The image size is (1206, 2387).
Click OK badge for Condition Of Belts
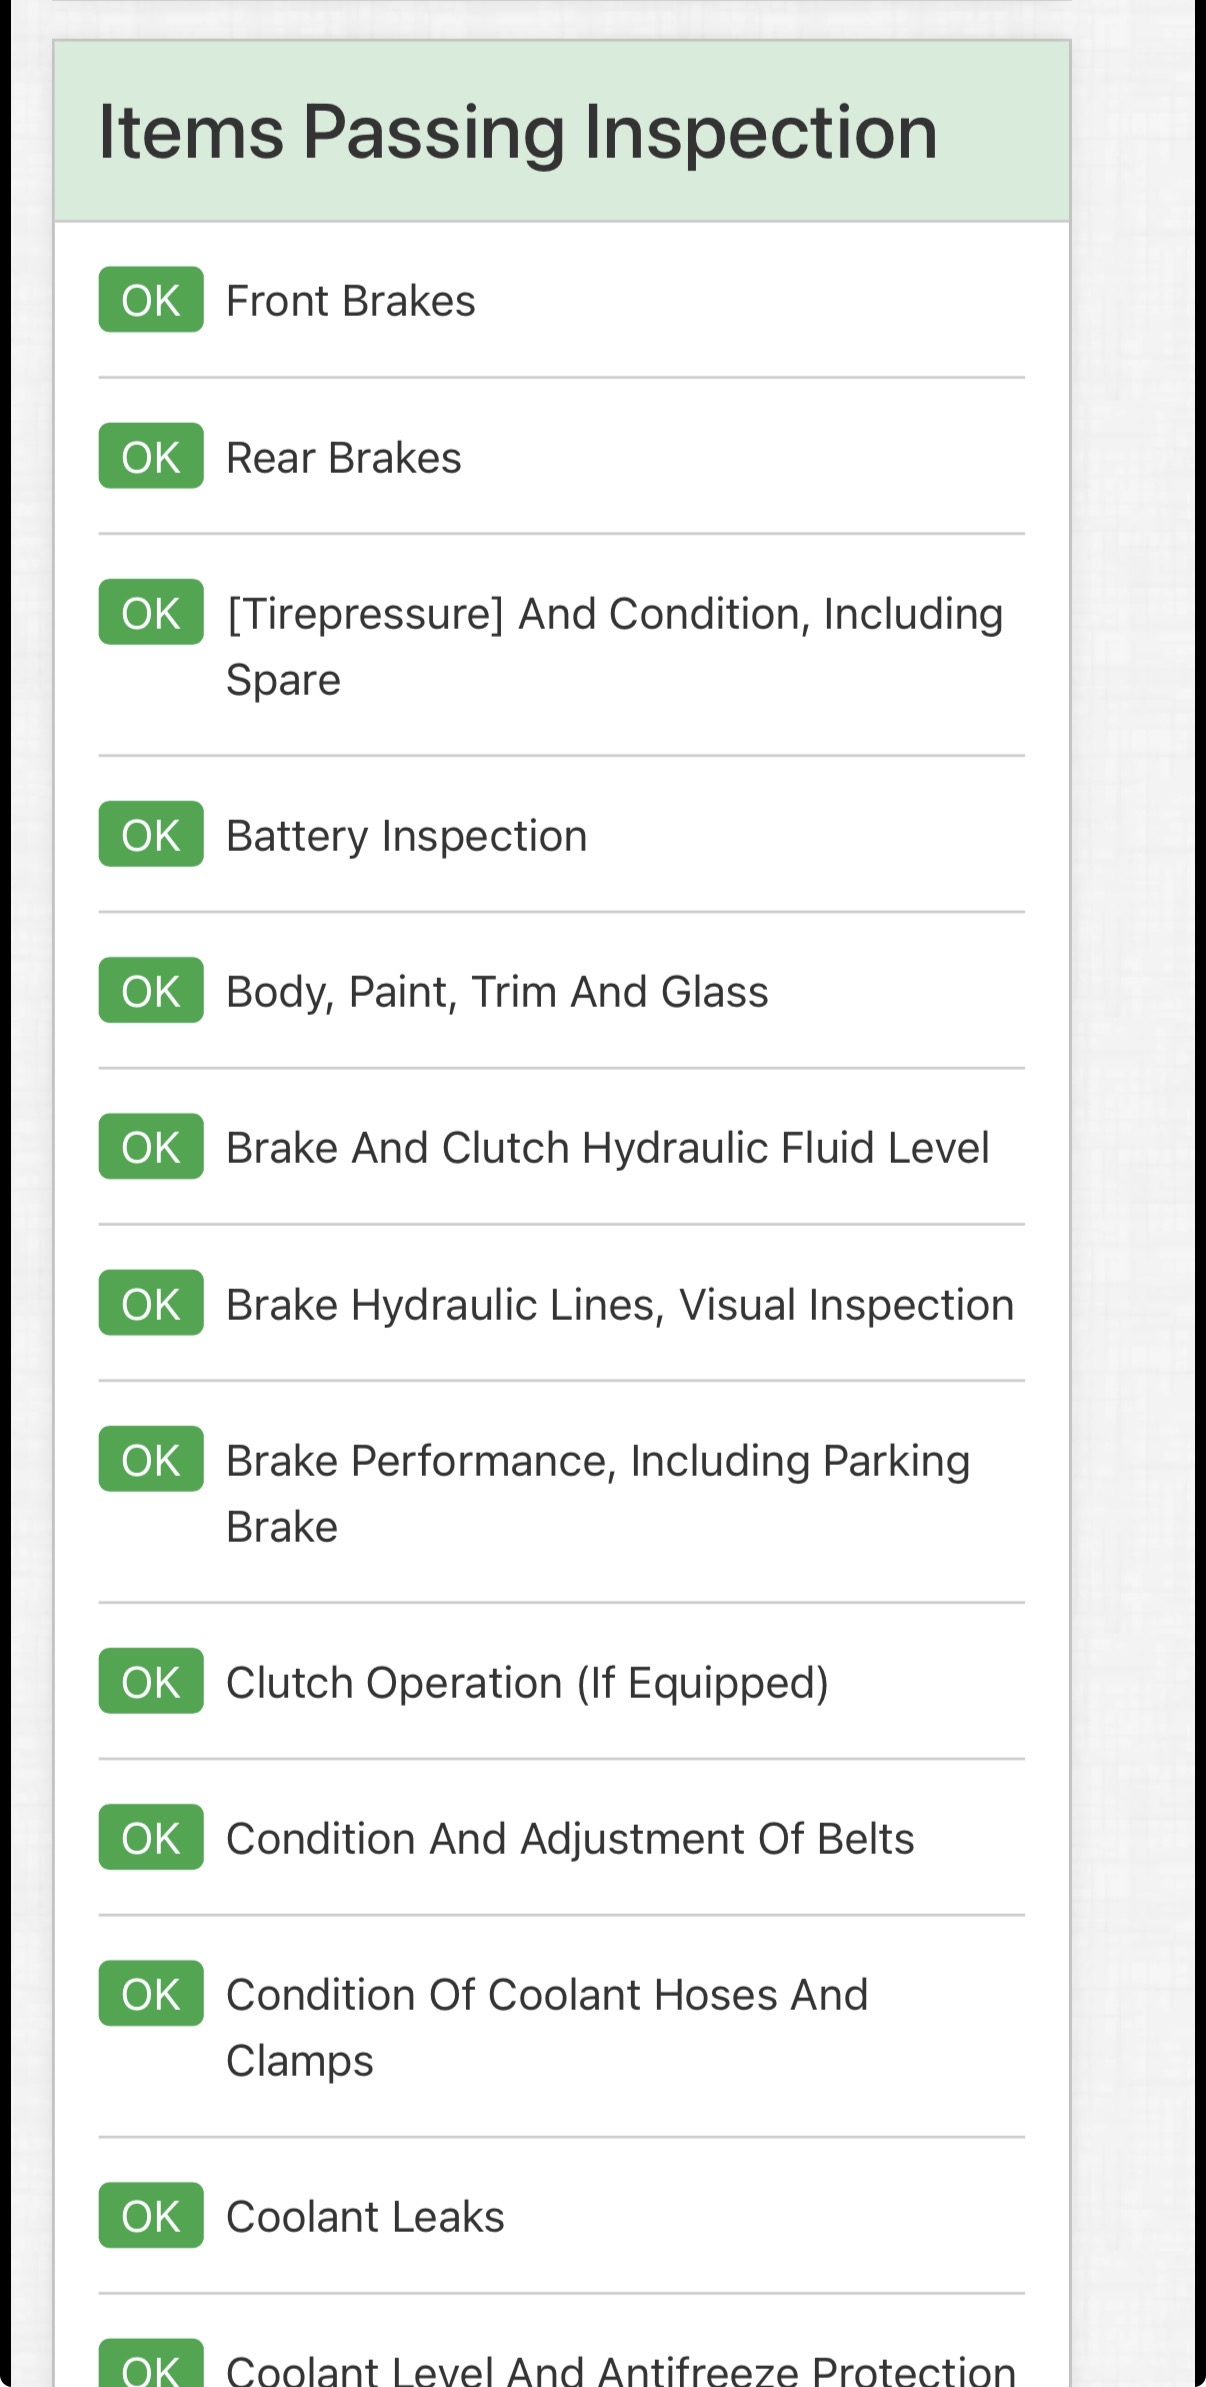click(x=151, y=1838)
